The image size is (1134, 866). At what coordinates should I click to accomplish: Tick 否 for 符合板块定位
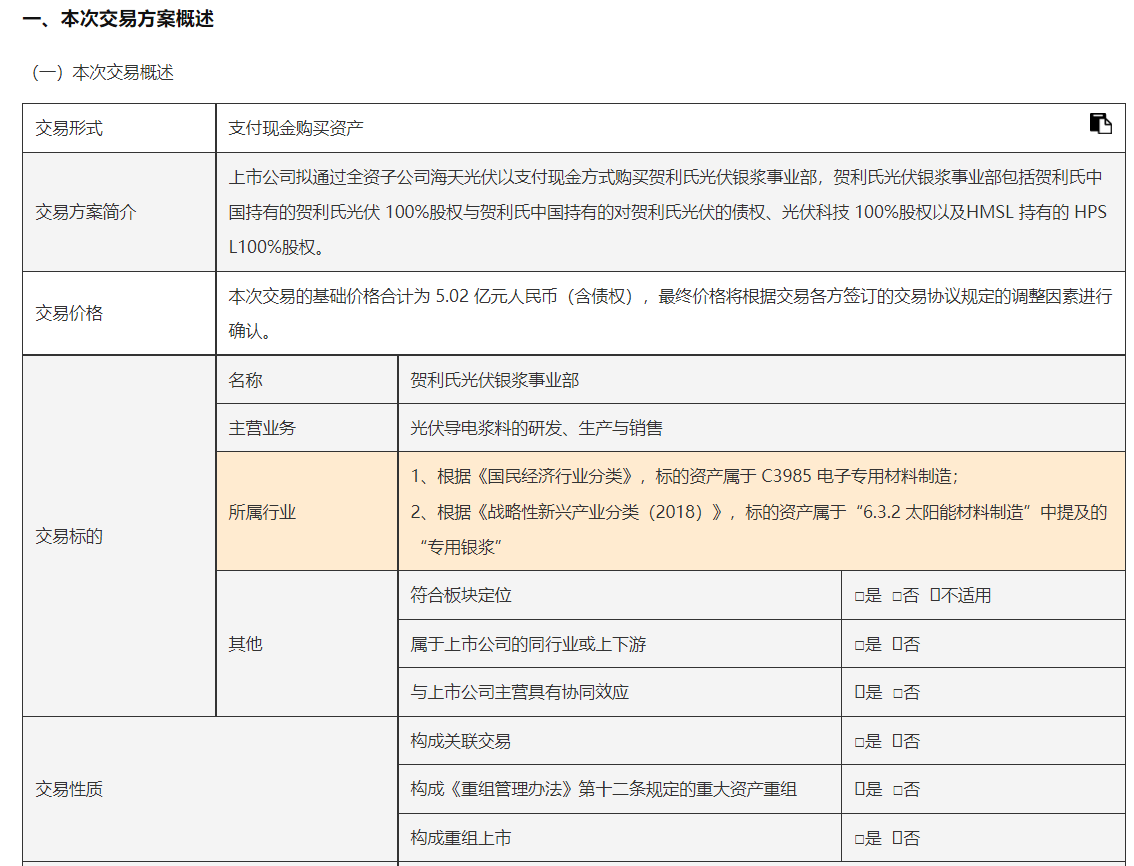pyautogui.click(x=897, y=597)
